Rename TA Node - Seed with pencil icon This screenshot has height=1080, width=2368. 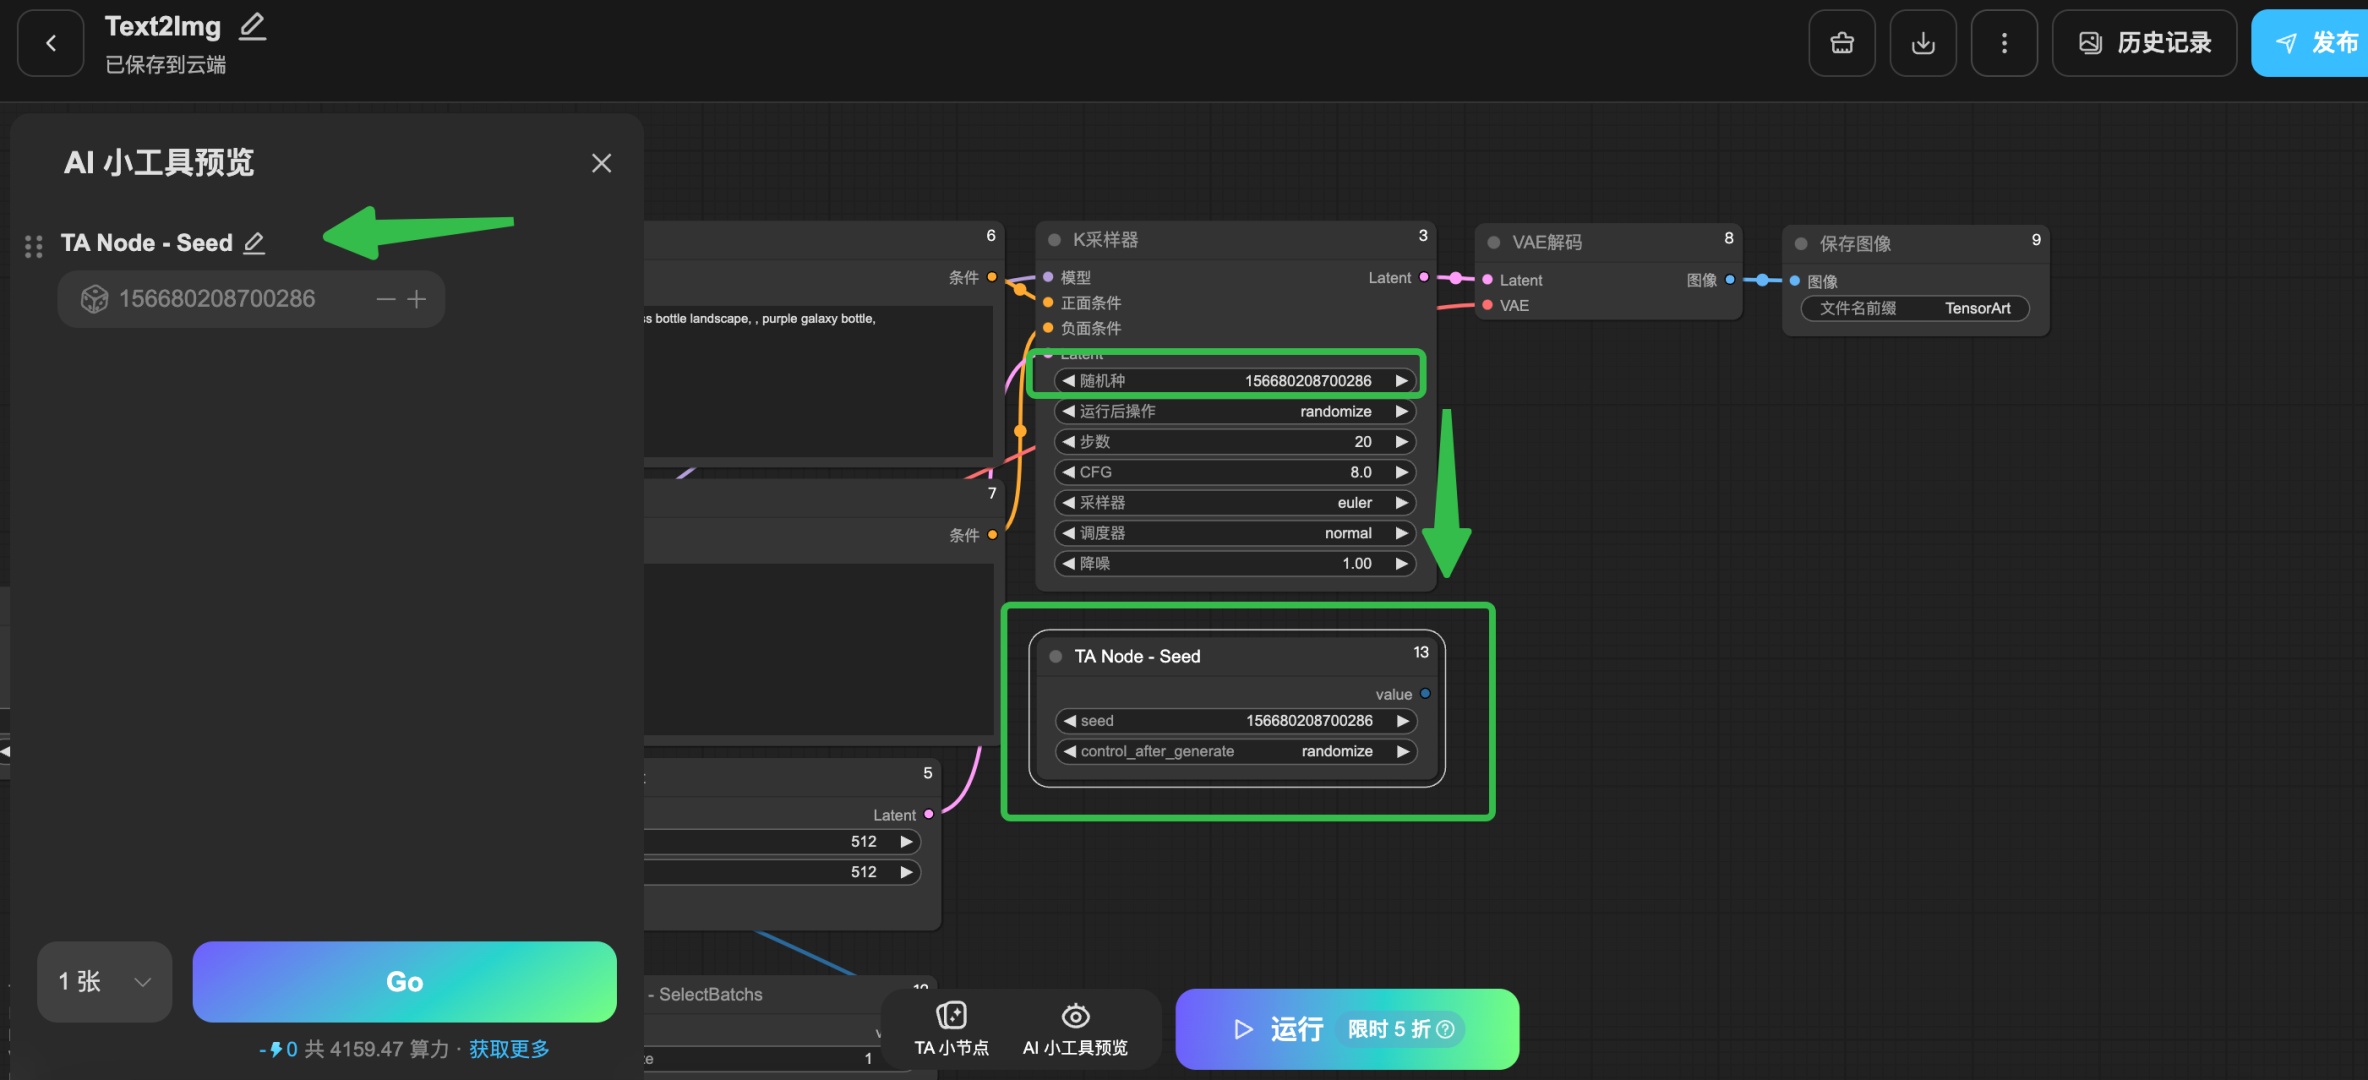pyautogui.click(x=255, y=243)
